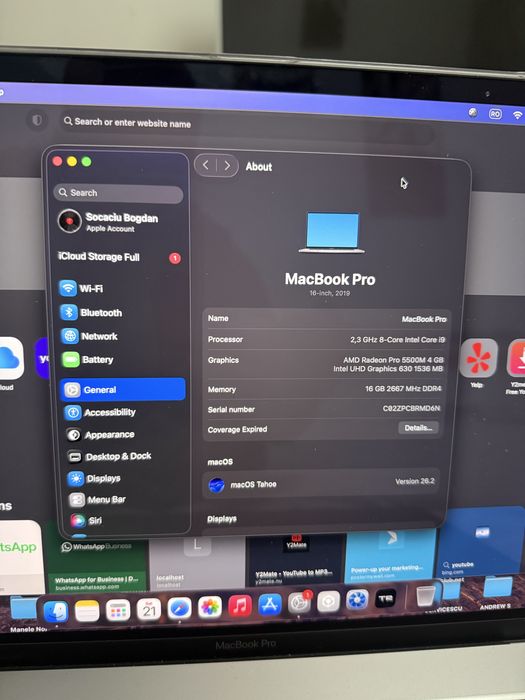Click the RO input source menu
Image resolution: width=525 pixels, height=700 pixels.
pyautogui.click(x=495, y=114)
